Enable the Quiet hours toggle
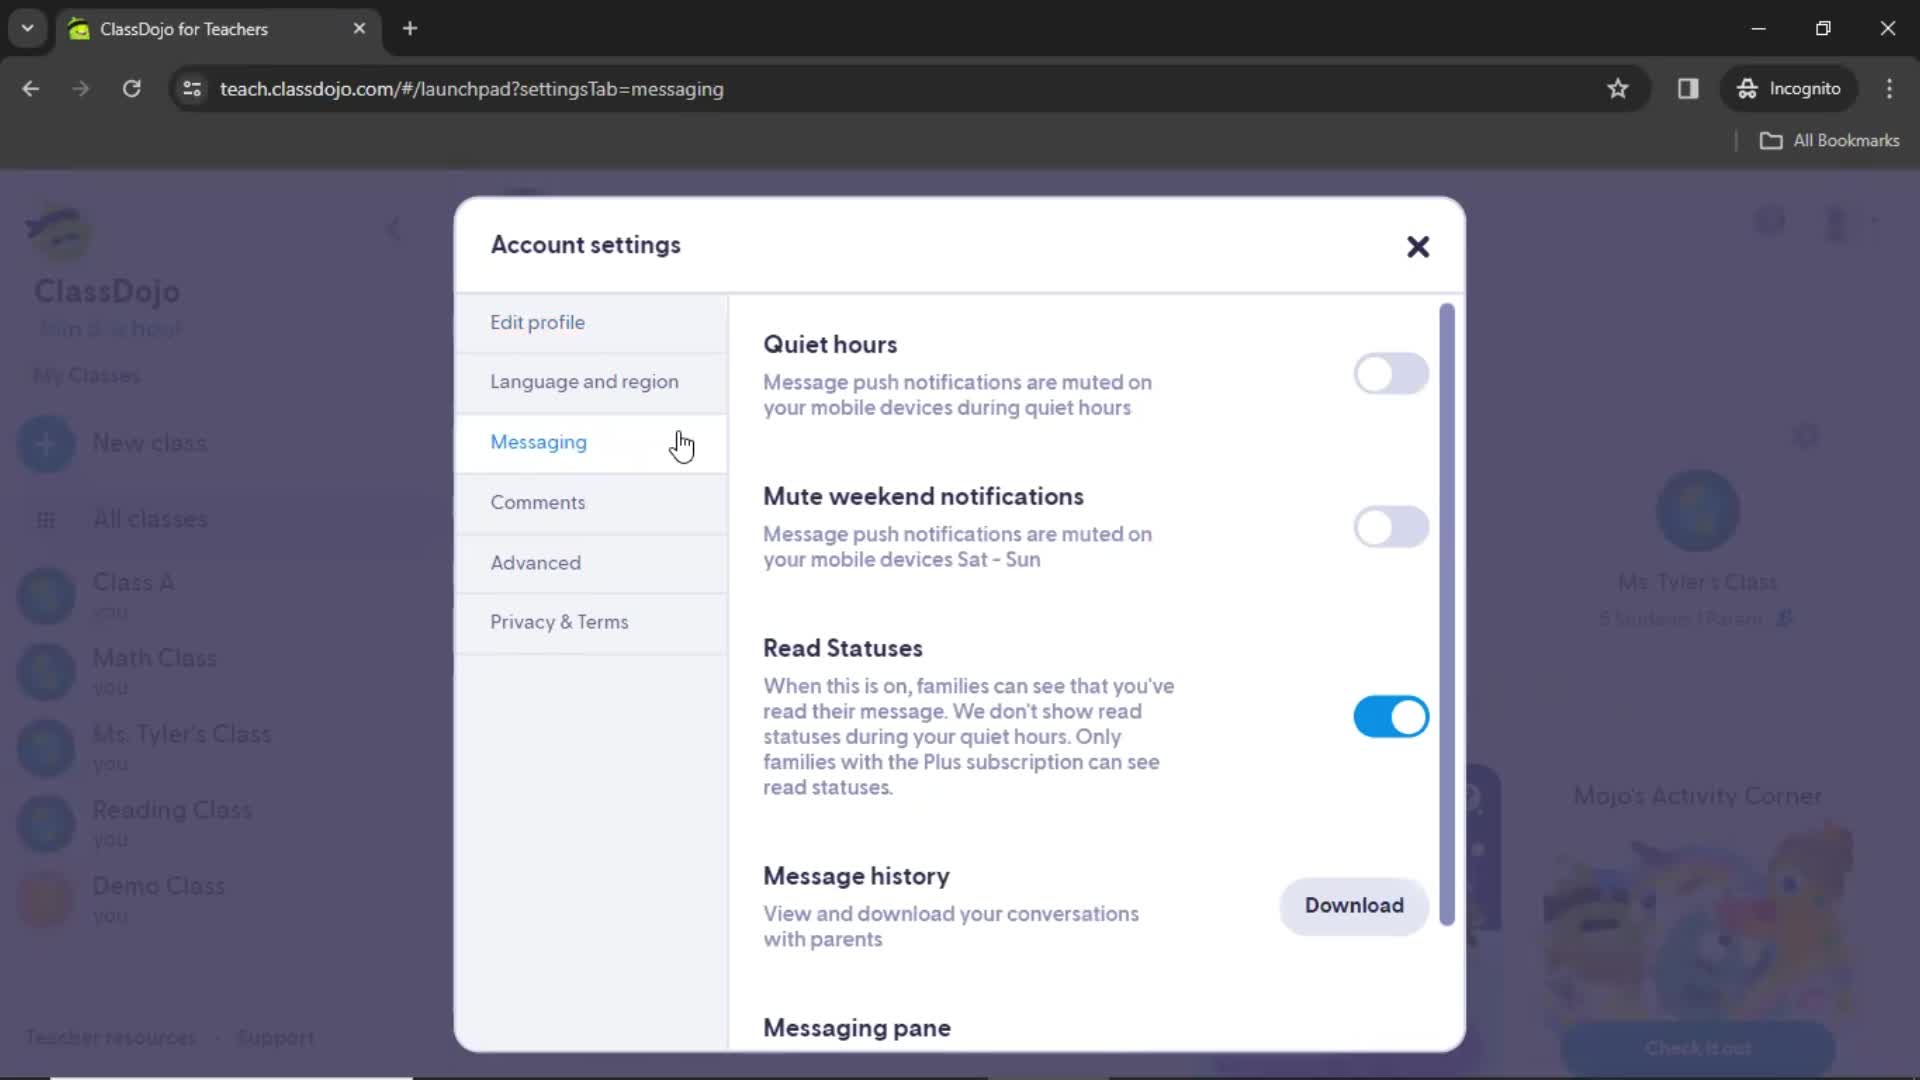Screen dimensions: 1920x1080 coord(1390,373)
